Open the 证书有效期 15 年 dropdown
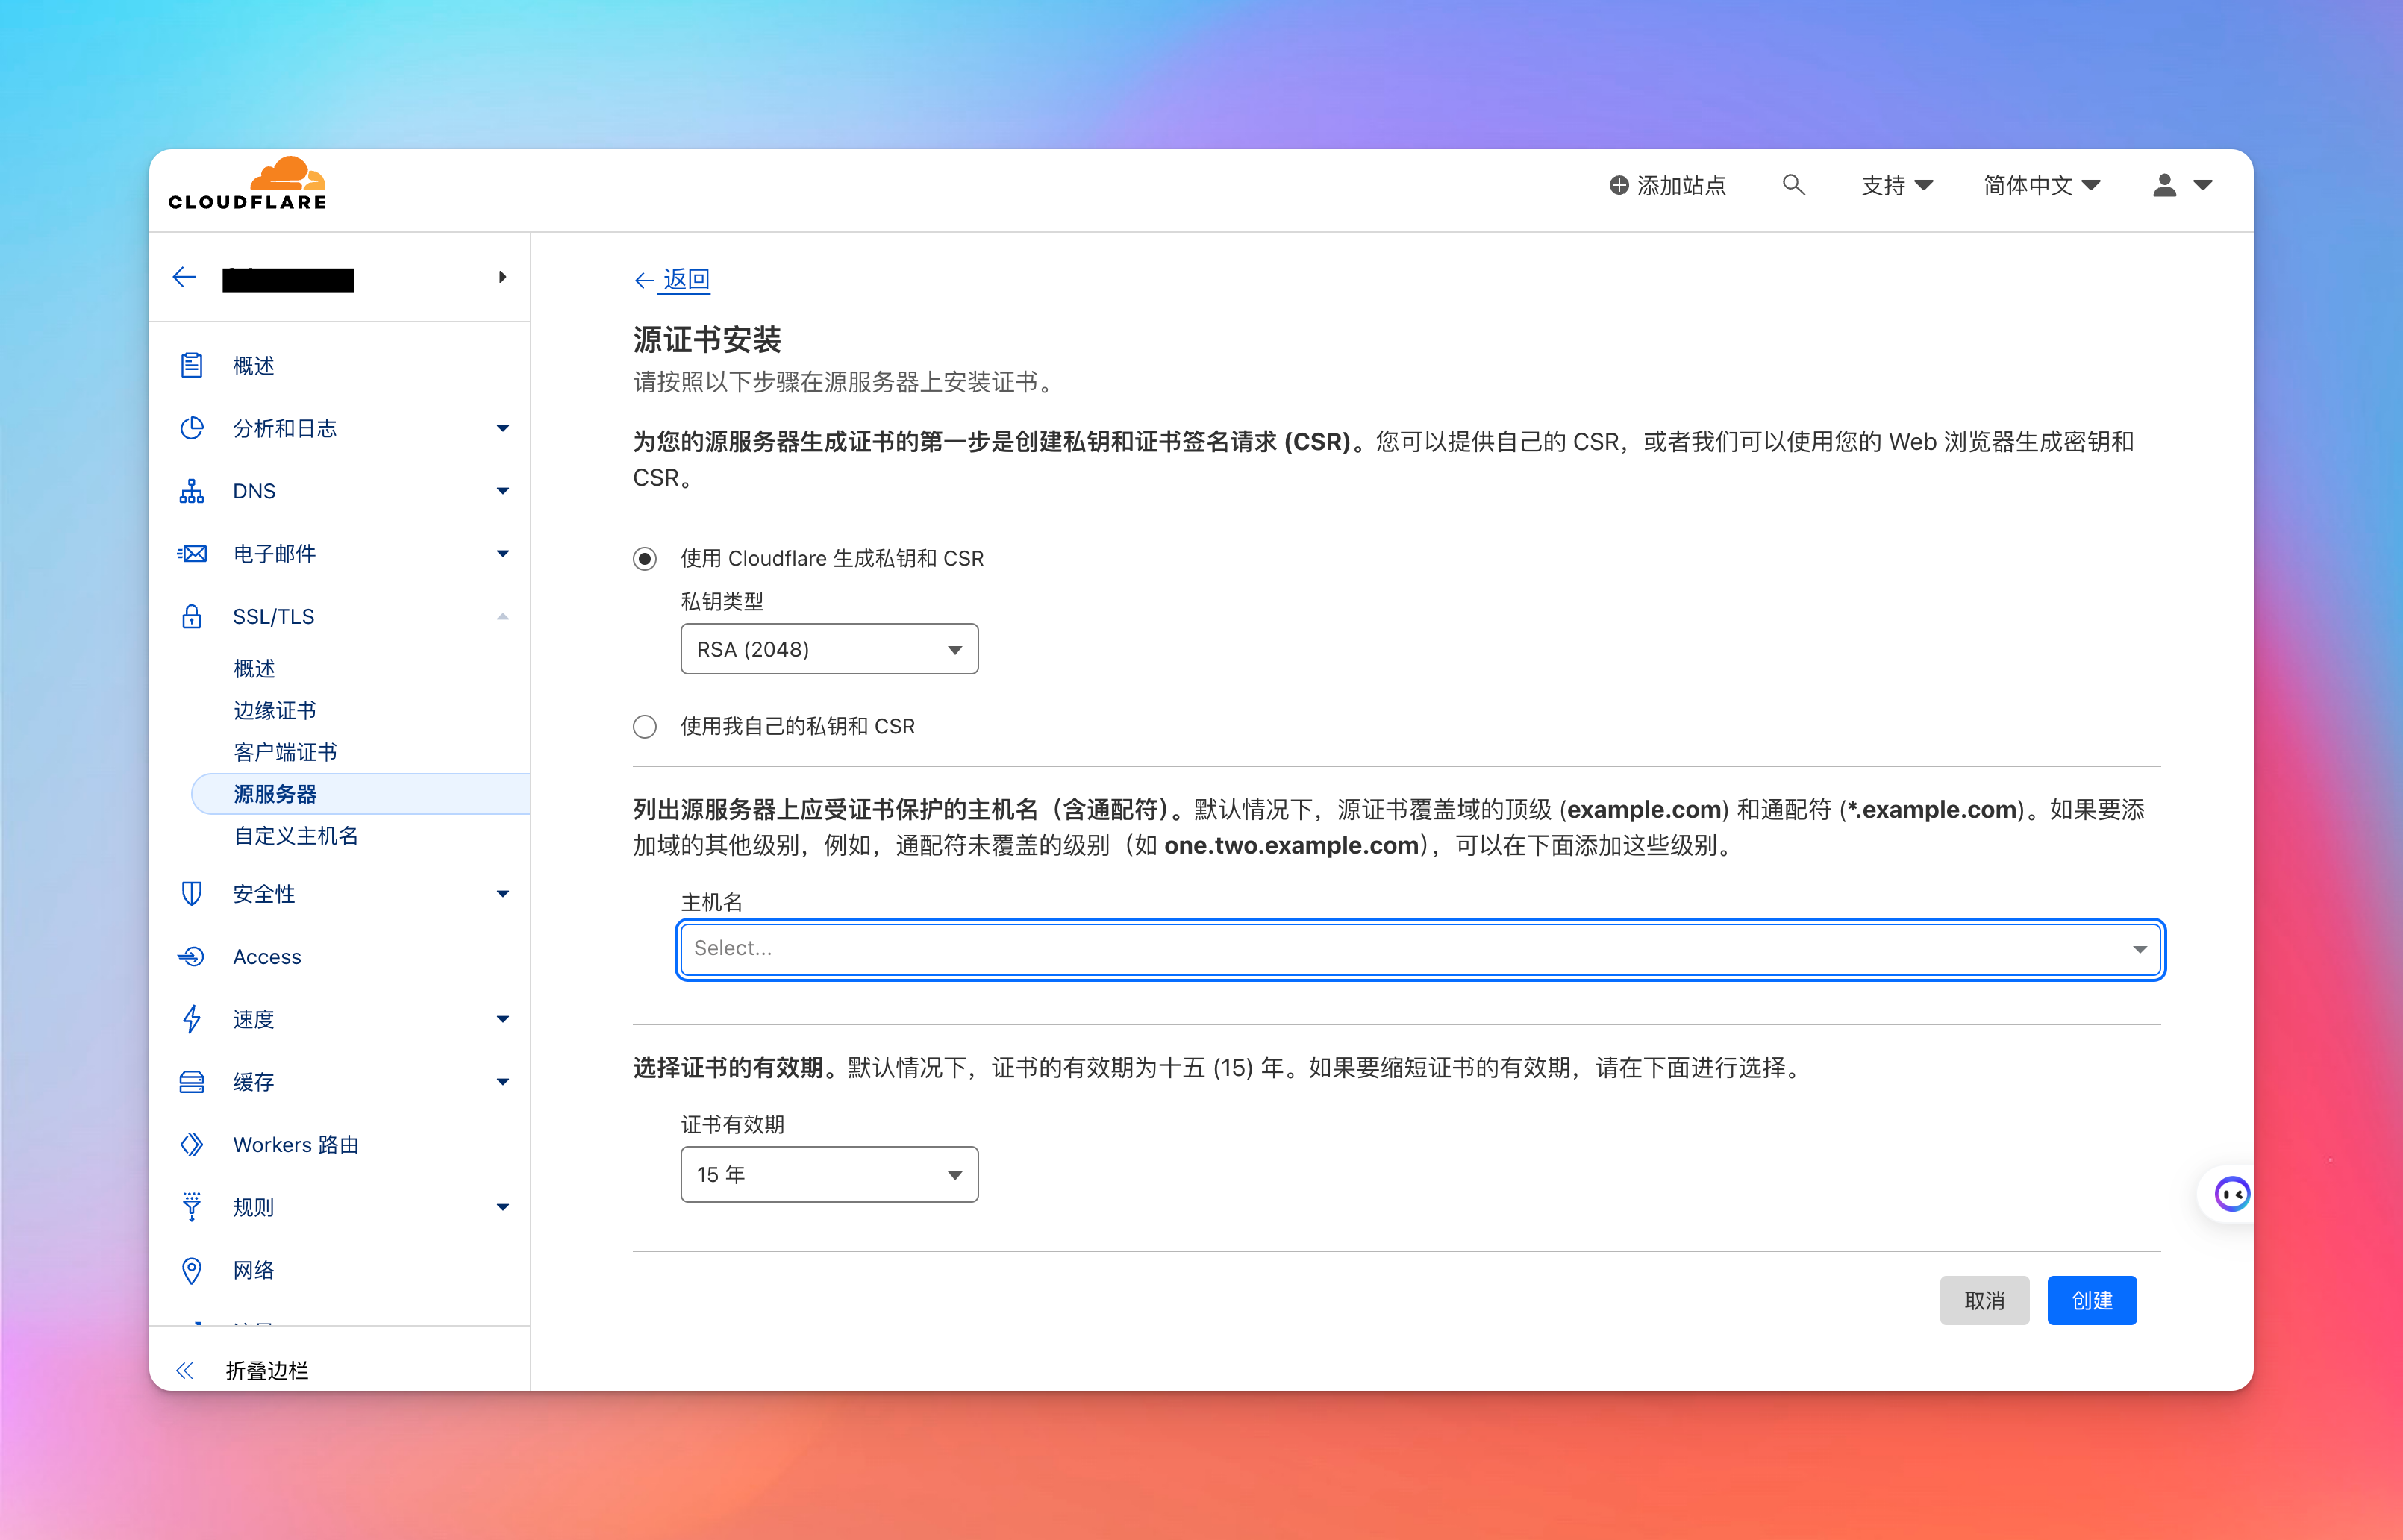Viewport: 2403px width, 1540px height. 829,1174
